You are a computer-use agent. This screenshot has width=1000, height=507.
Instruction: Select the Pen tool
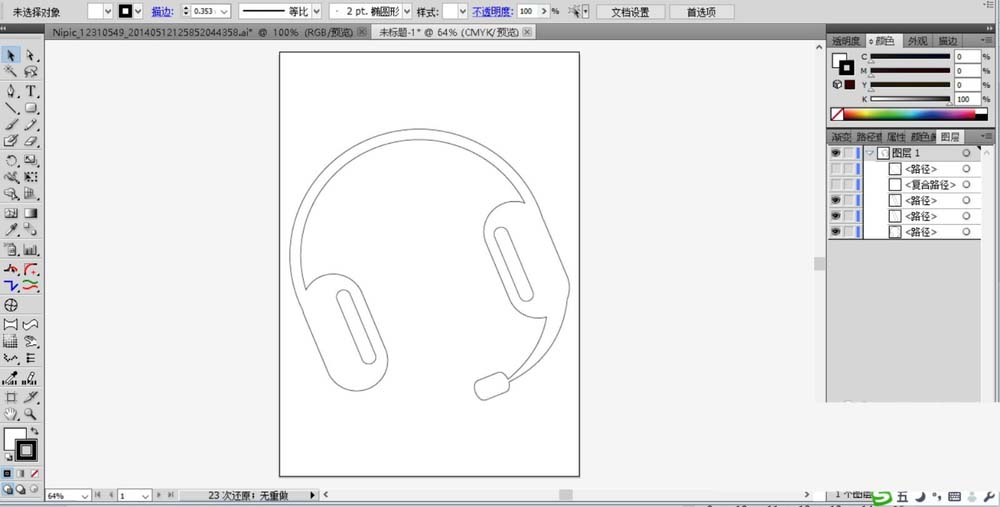(11, 91)
